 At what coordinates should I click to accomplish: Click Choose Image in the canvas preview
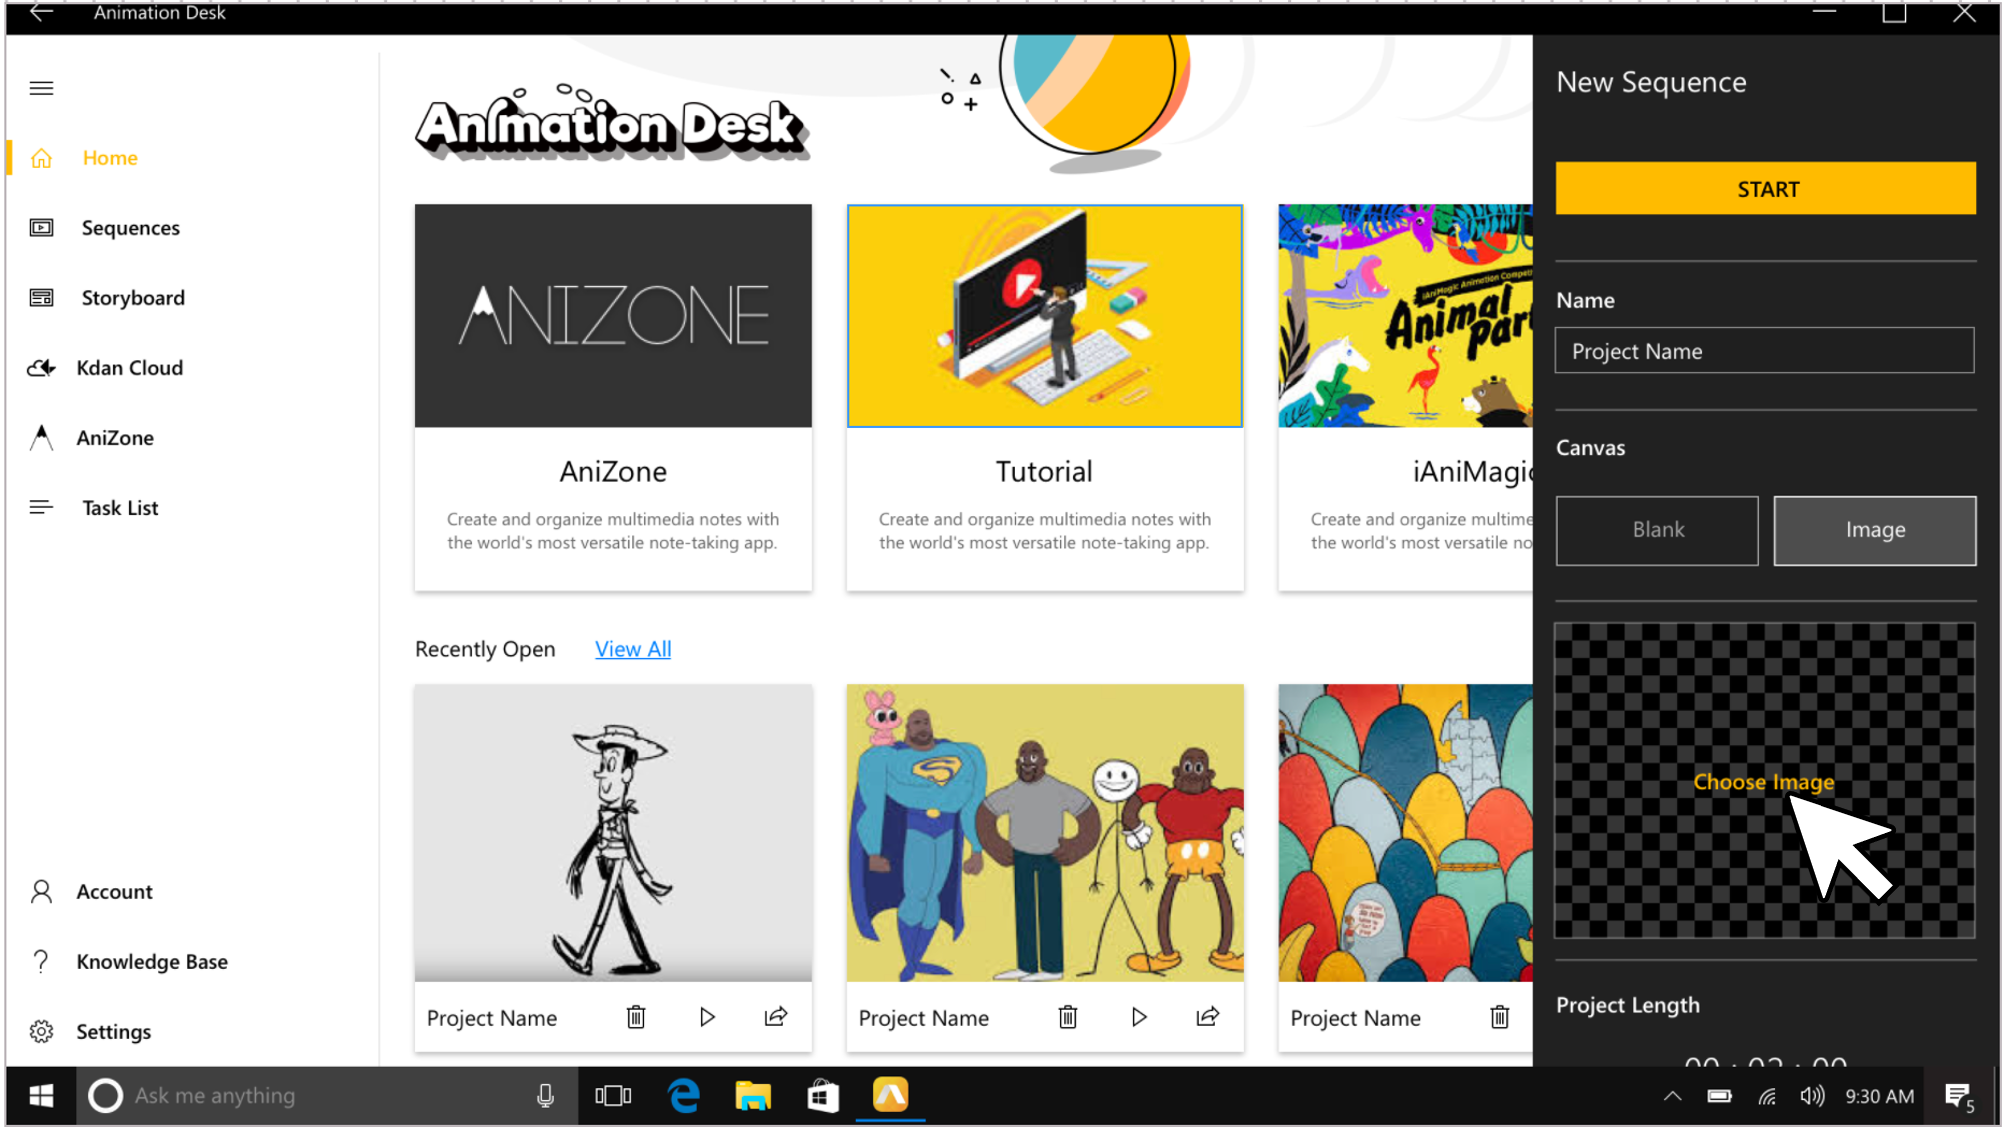coord(1764,782)
